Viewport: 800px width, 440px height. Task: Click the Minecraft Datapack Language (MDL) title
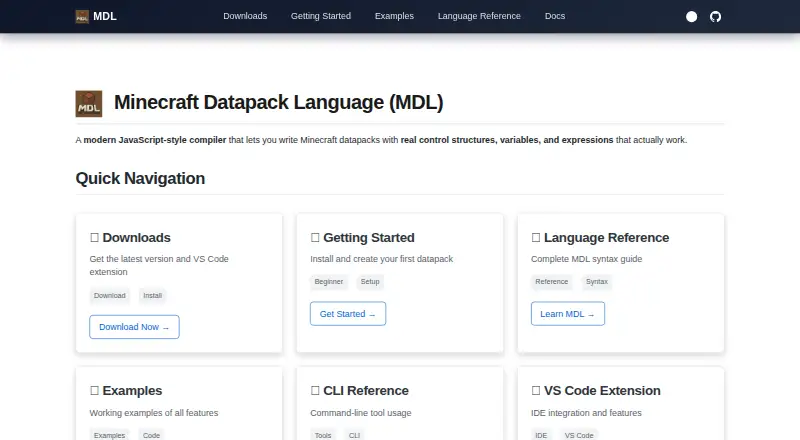pos(279,103)
